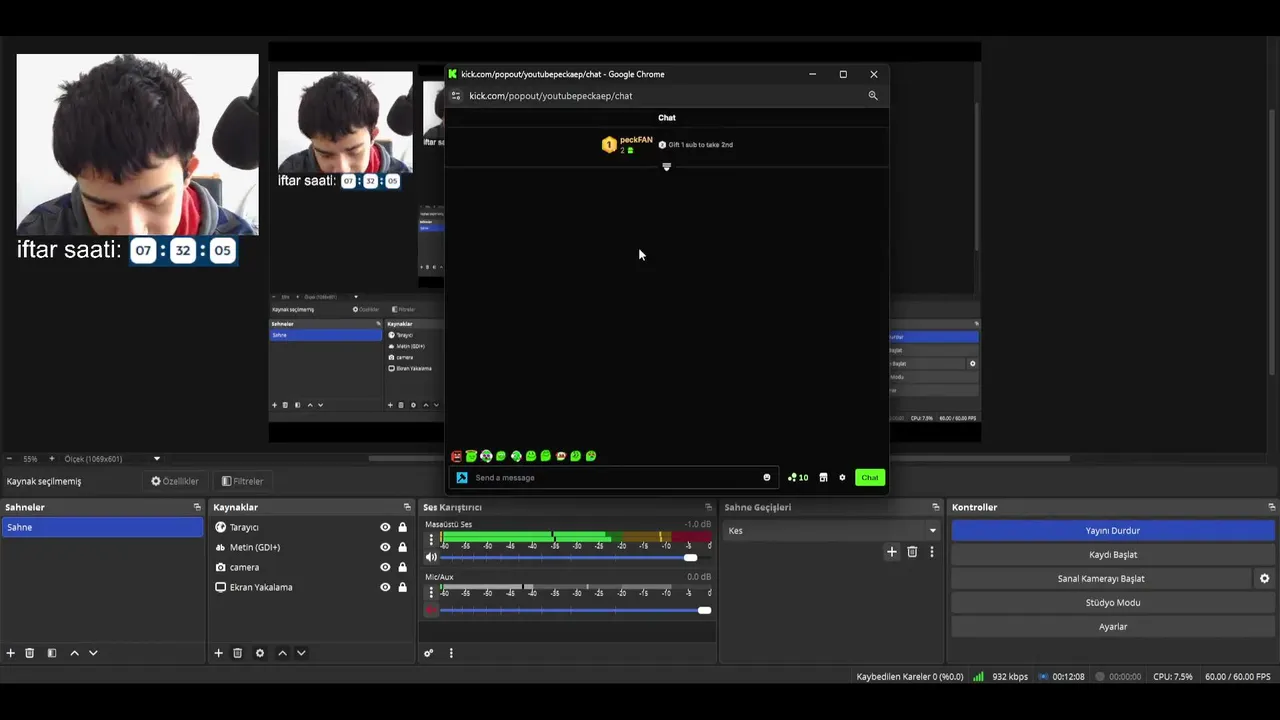Viewport: 1280px width, 720px height.
Task: Open the Kes transition dropdown
Action: tap(832, 530)
